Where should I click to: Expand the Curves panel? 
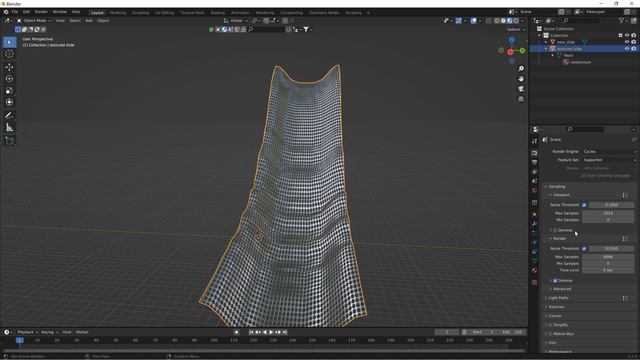[555, 316]
